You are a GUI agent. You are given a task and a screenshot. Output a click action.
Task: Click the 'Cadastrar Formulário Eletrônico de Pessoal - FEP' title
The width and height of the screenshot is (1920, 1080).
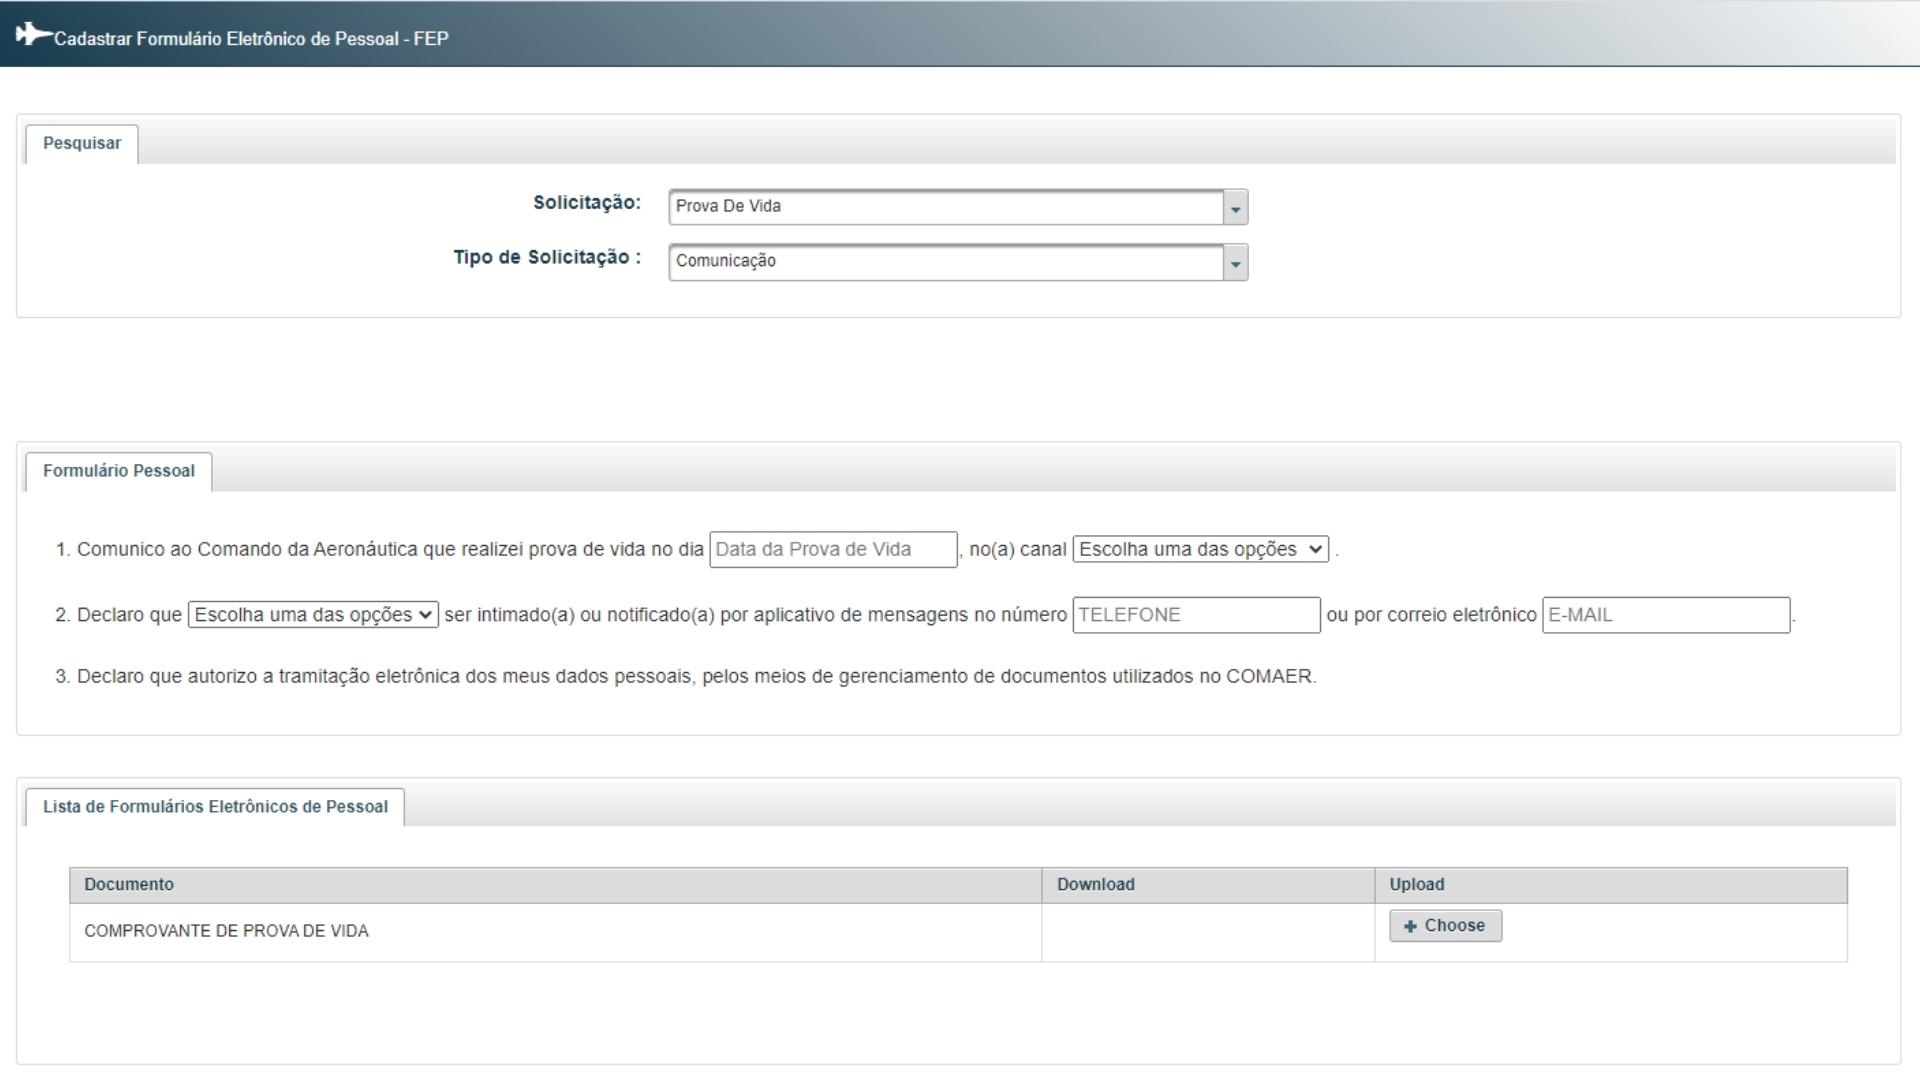click(251, 39)
